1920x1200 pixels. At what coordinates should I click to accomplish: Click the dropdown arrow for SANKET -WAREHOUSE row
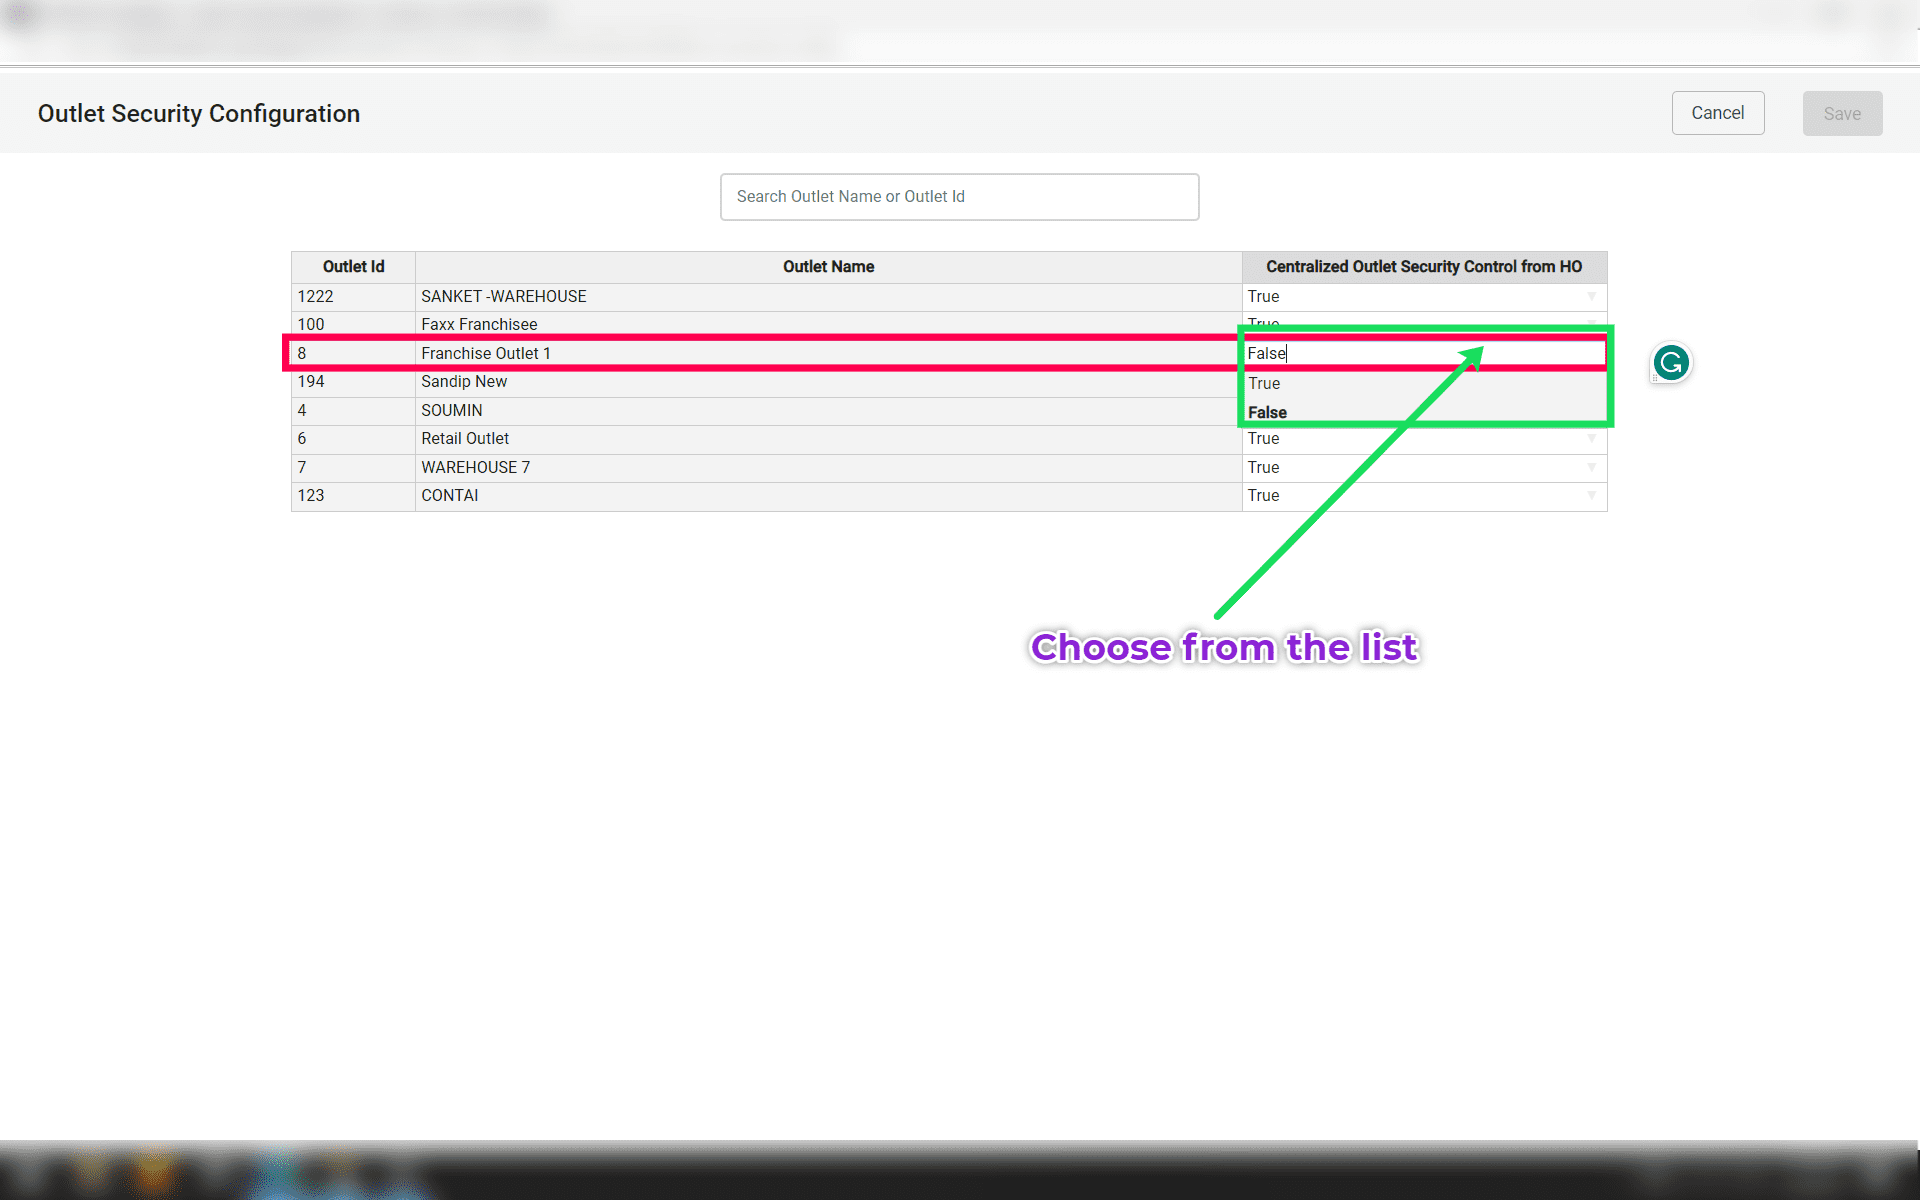[1591, 297]
